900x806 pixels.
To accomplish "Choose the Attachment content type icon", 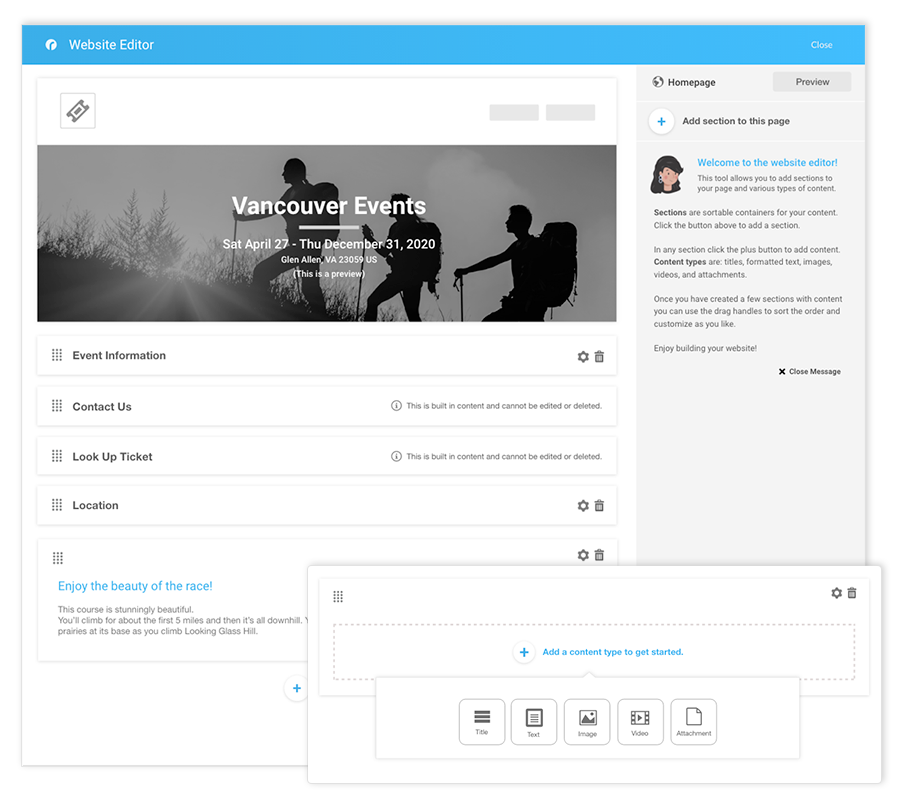I will (x=693, y=721).
